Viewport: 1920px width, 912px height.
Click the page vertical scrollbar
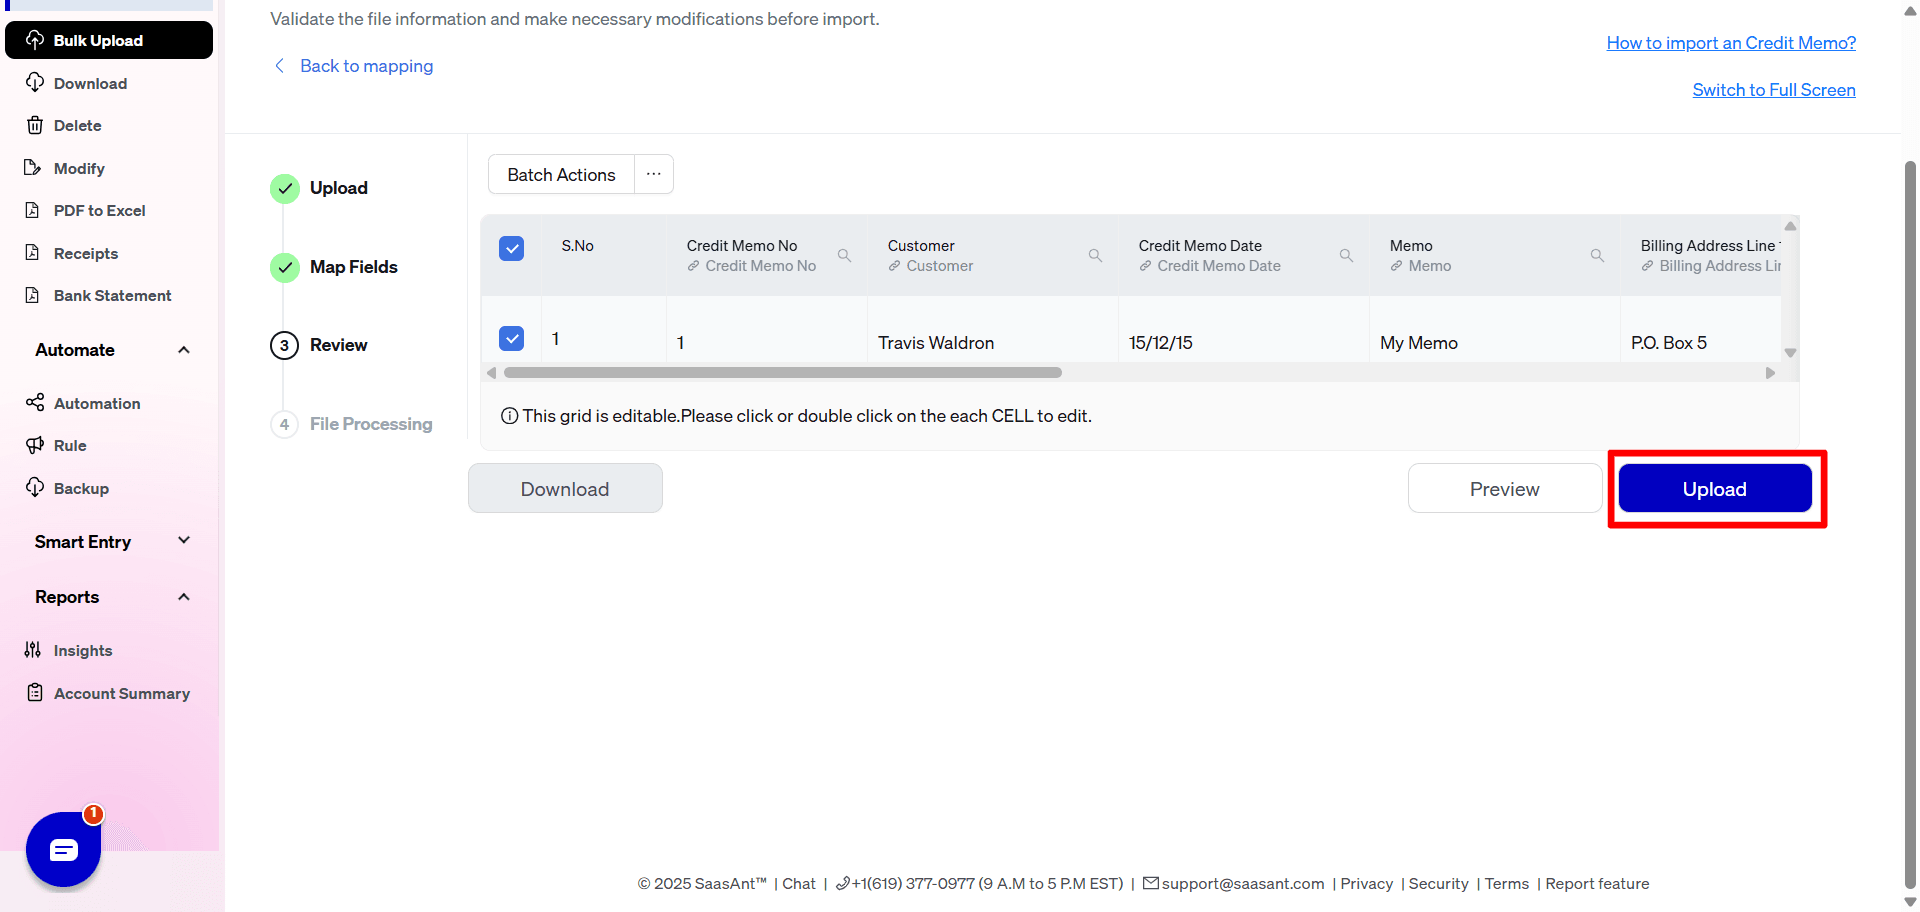tap(1911, 525)
